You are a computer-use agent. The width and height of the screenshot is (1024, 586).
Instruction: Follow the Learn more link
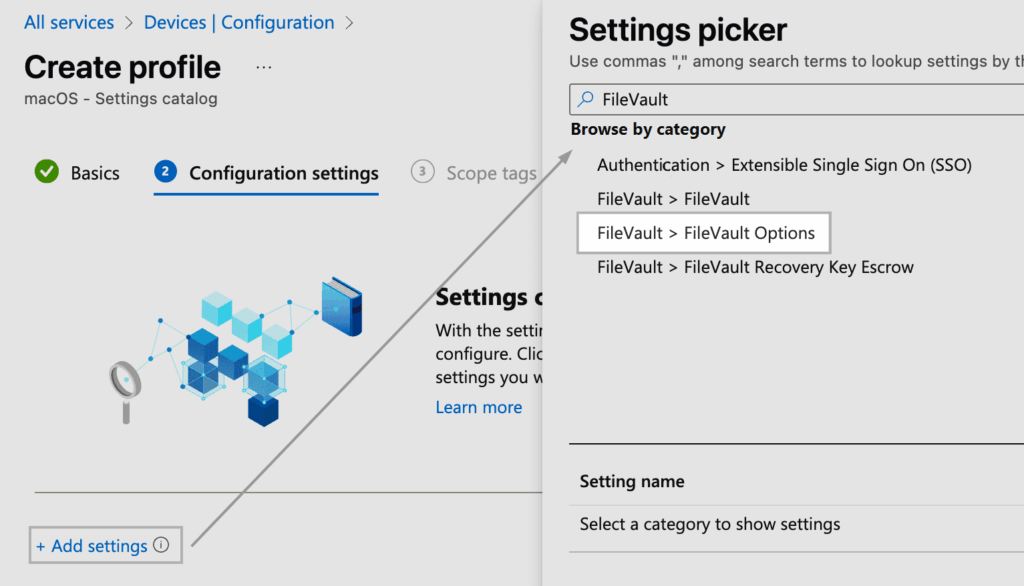(x=479, y=407)
